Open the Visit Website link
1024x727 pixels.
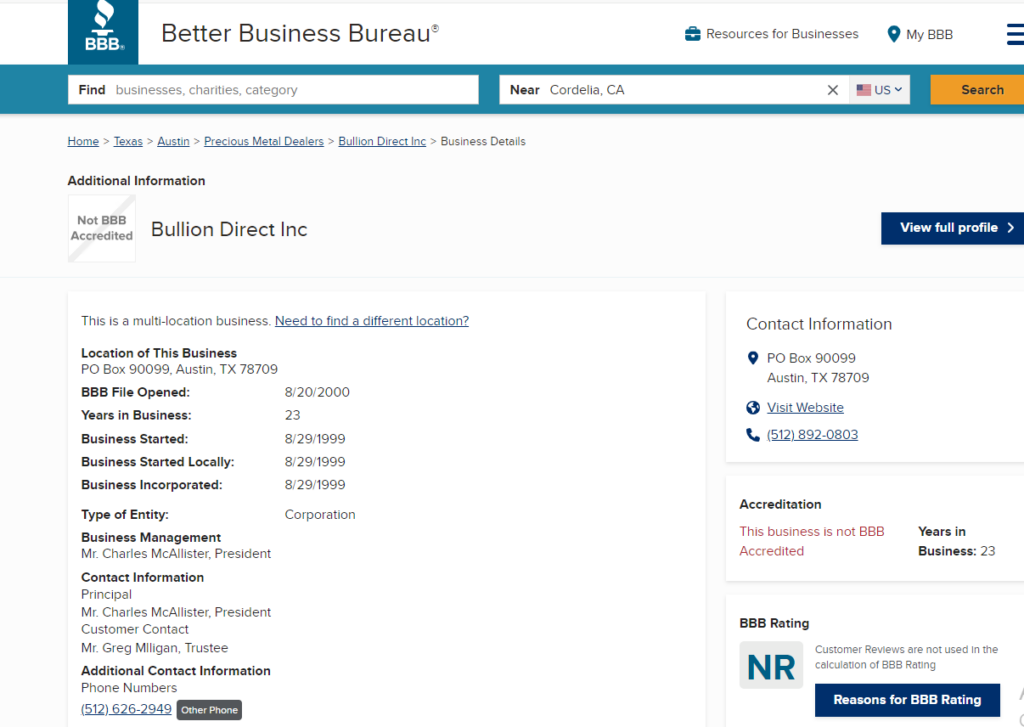(x=805, y=408)
